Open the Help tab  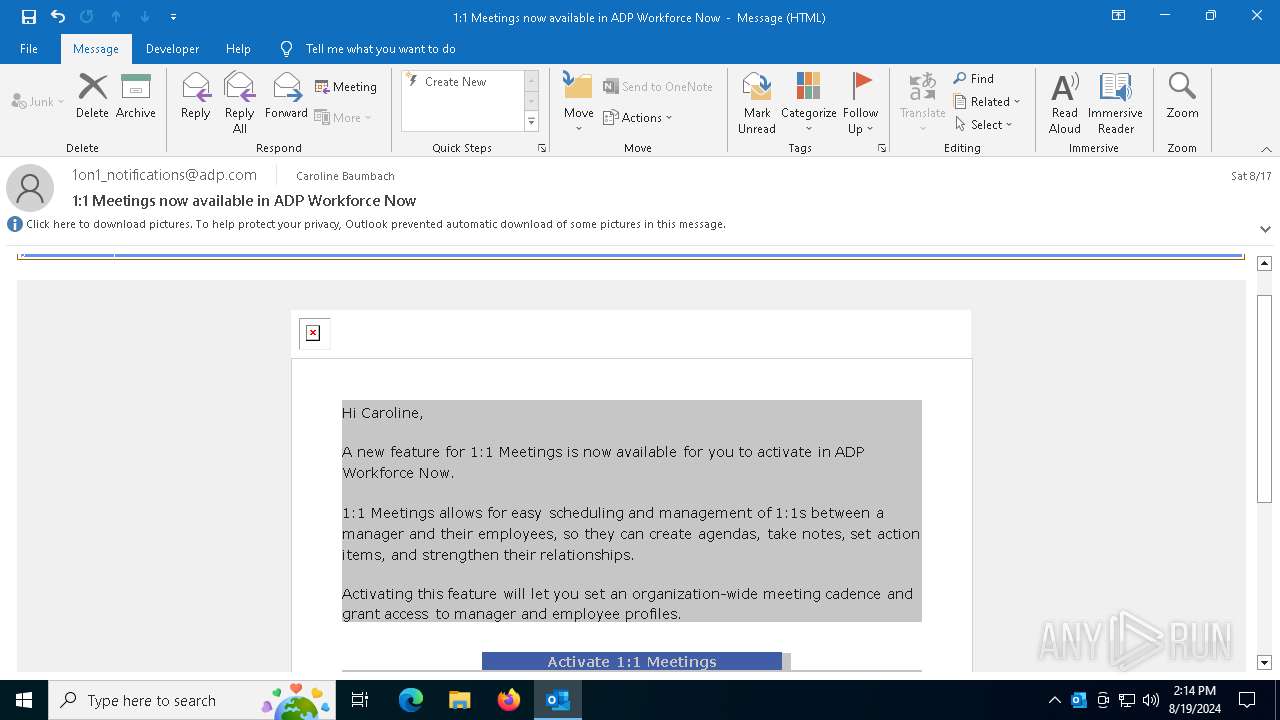coord(238,49)
